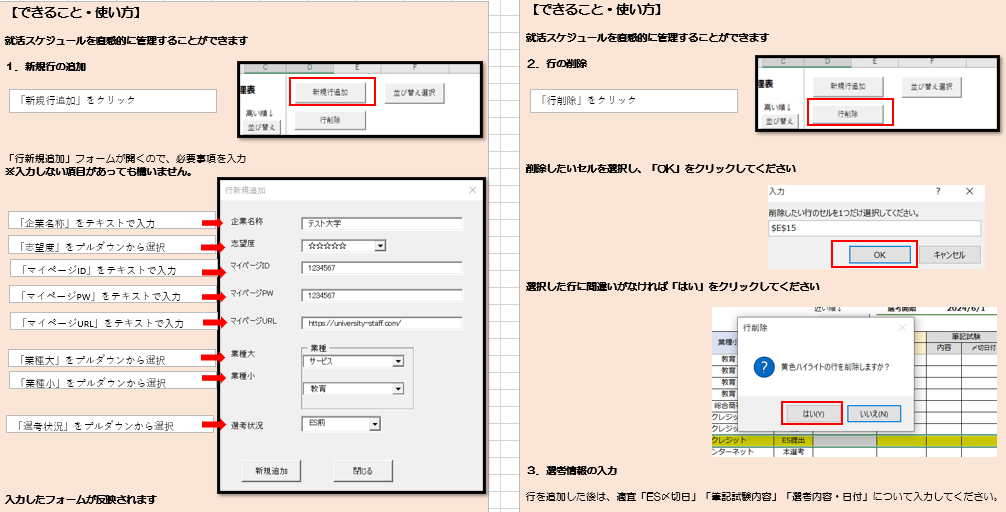
Task: Click the ? help icon in 入力 dialog title bar
Action: click(x=938, y=191)
